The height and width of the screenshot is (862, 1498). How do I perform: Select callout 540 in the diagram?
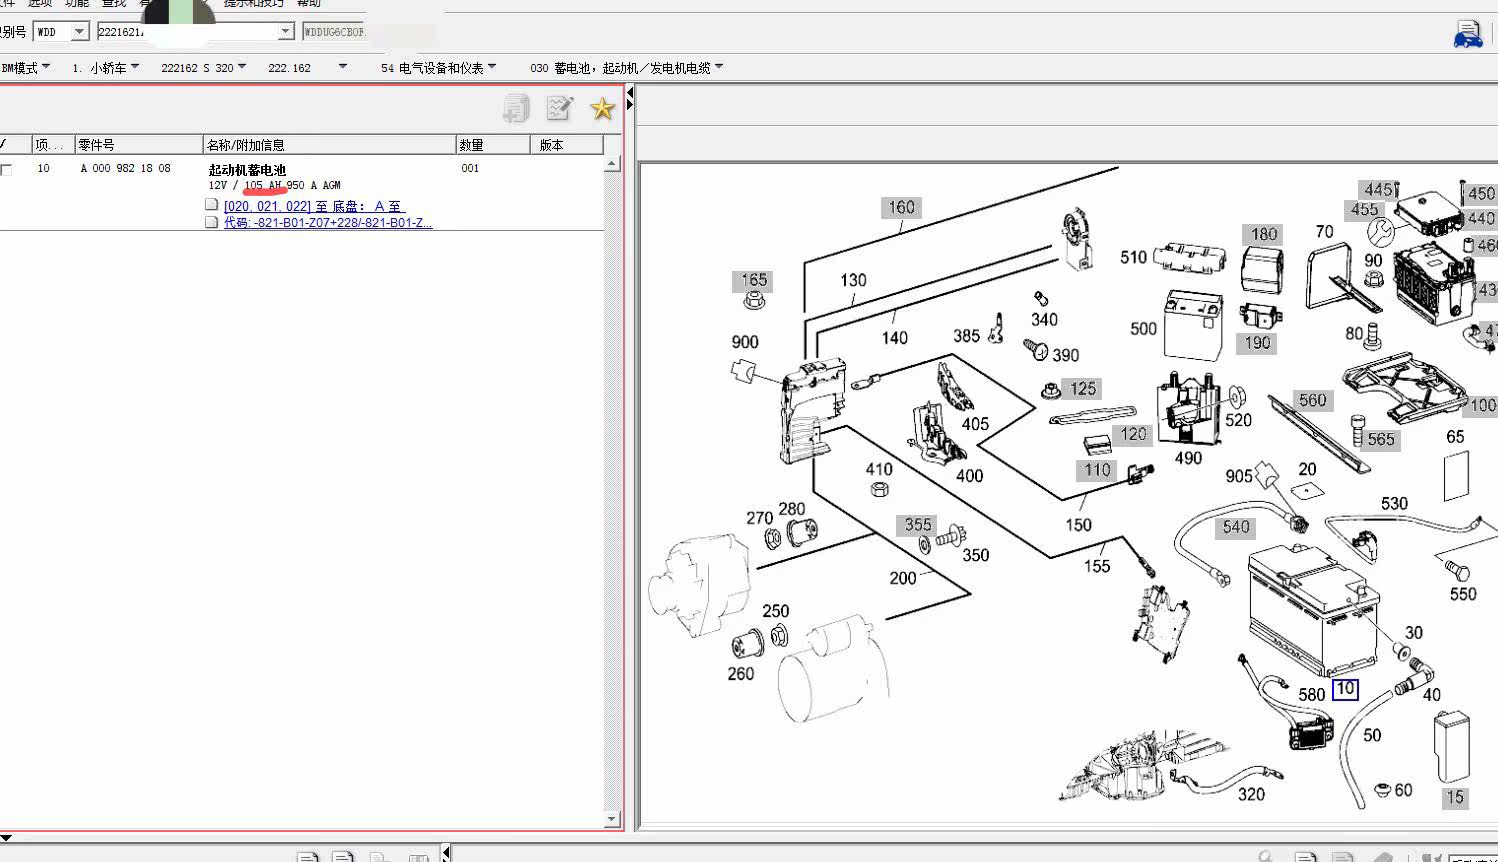[x=1236, y=527]
